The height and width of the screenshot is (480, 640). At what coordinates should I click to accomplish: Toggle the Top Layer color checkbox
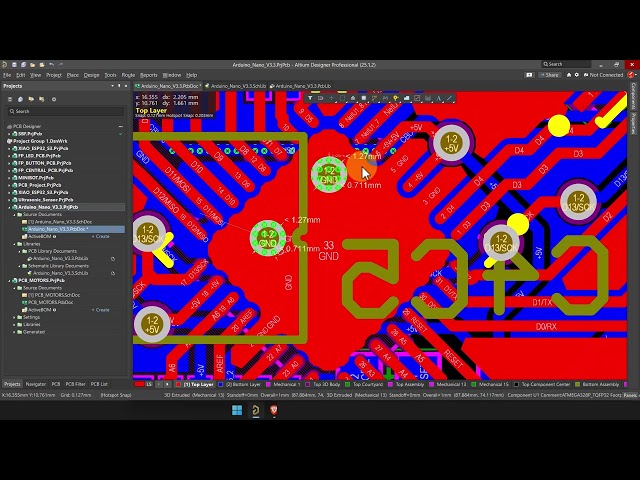(179, 384)
